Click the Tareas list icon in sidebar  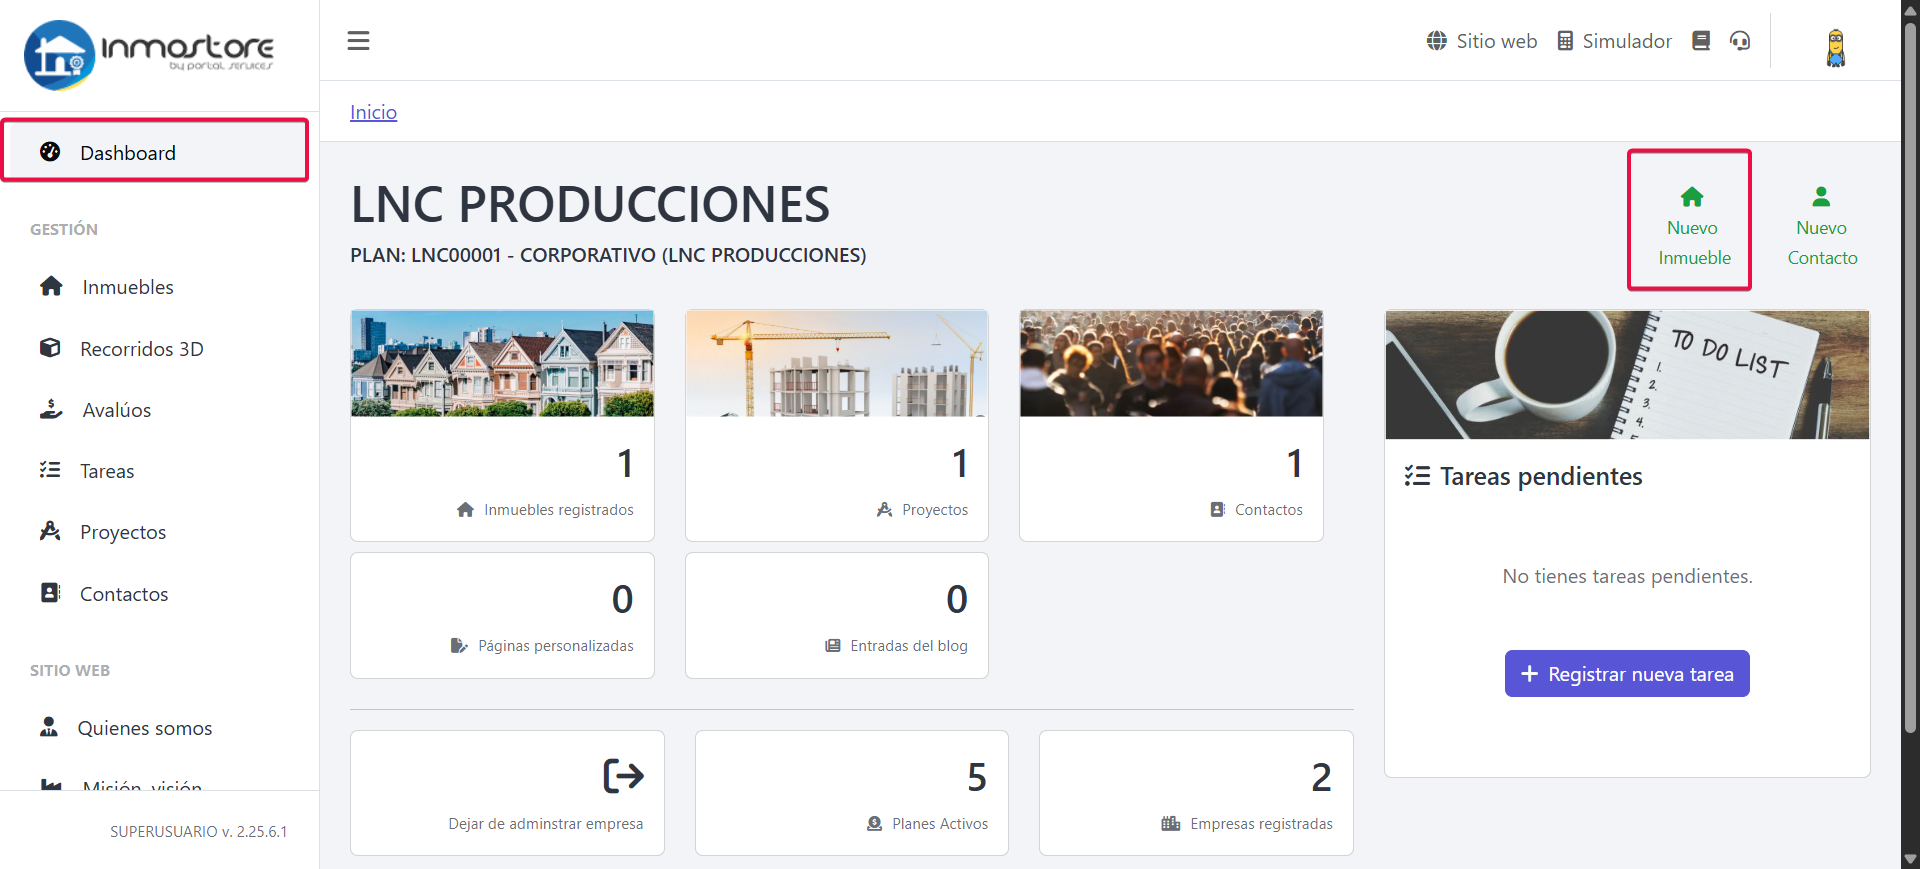[x=50, y=470]
